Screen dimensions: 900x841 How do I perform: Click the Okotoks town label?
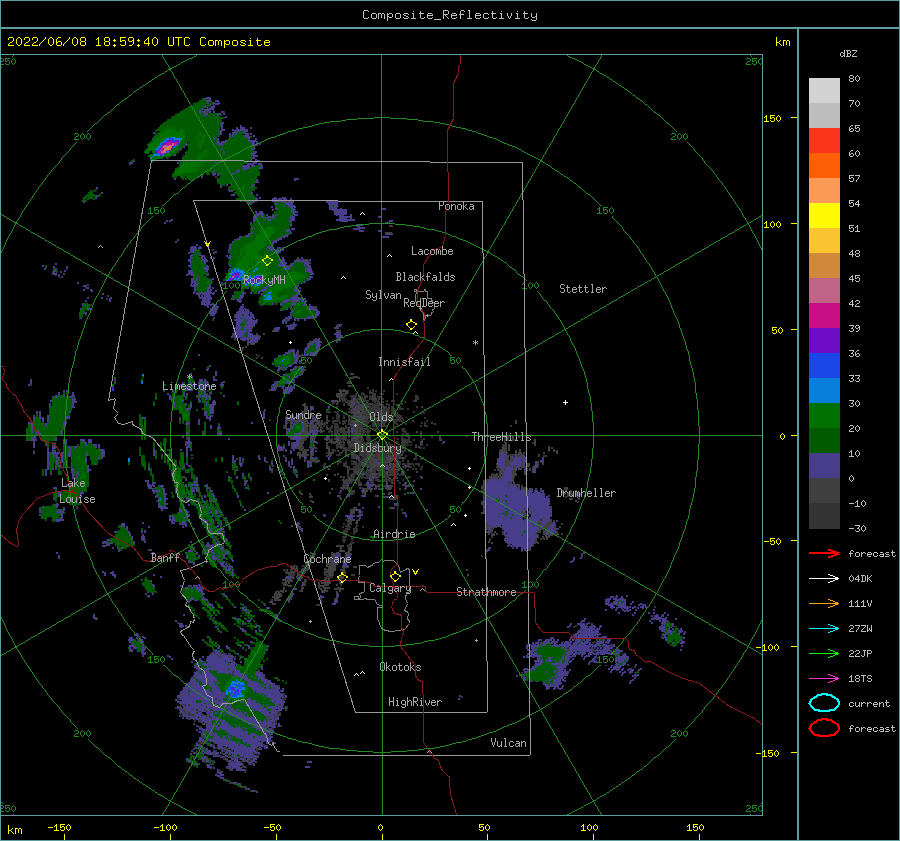[400, 667]
